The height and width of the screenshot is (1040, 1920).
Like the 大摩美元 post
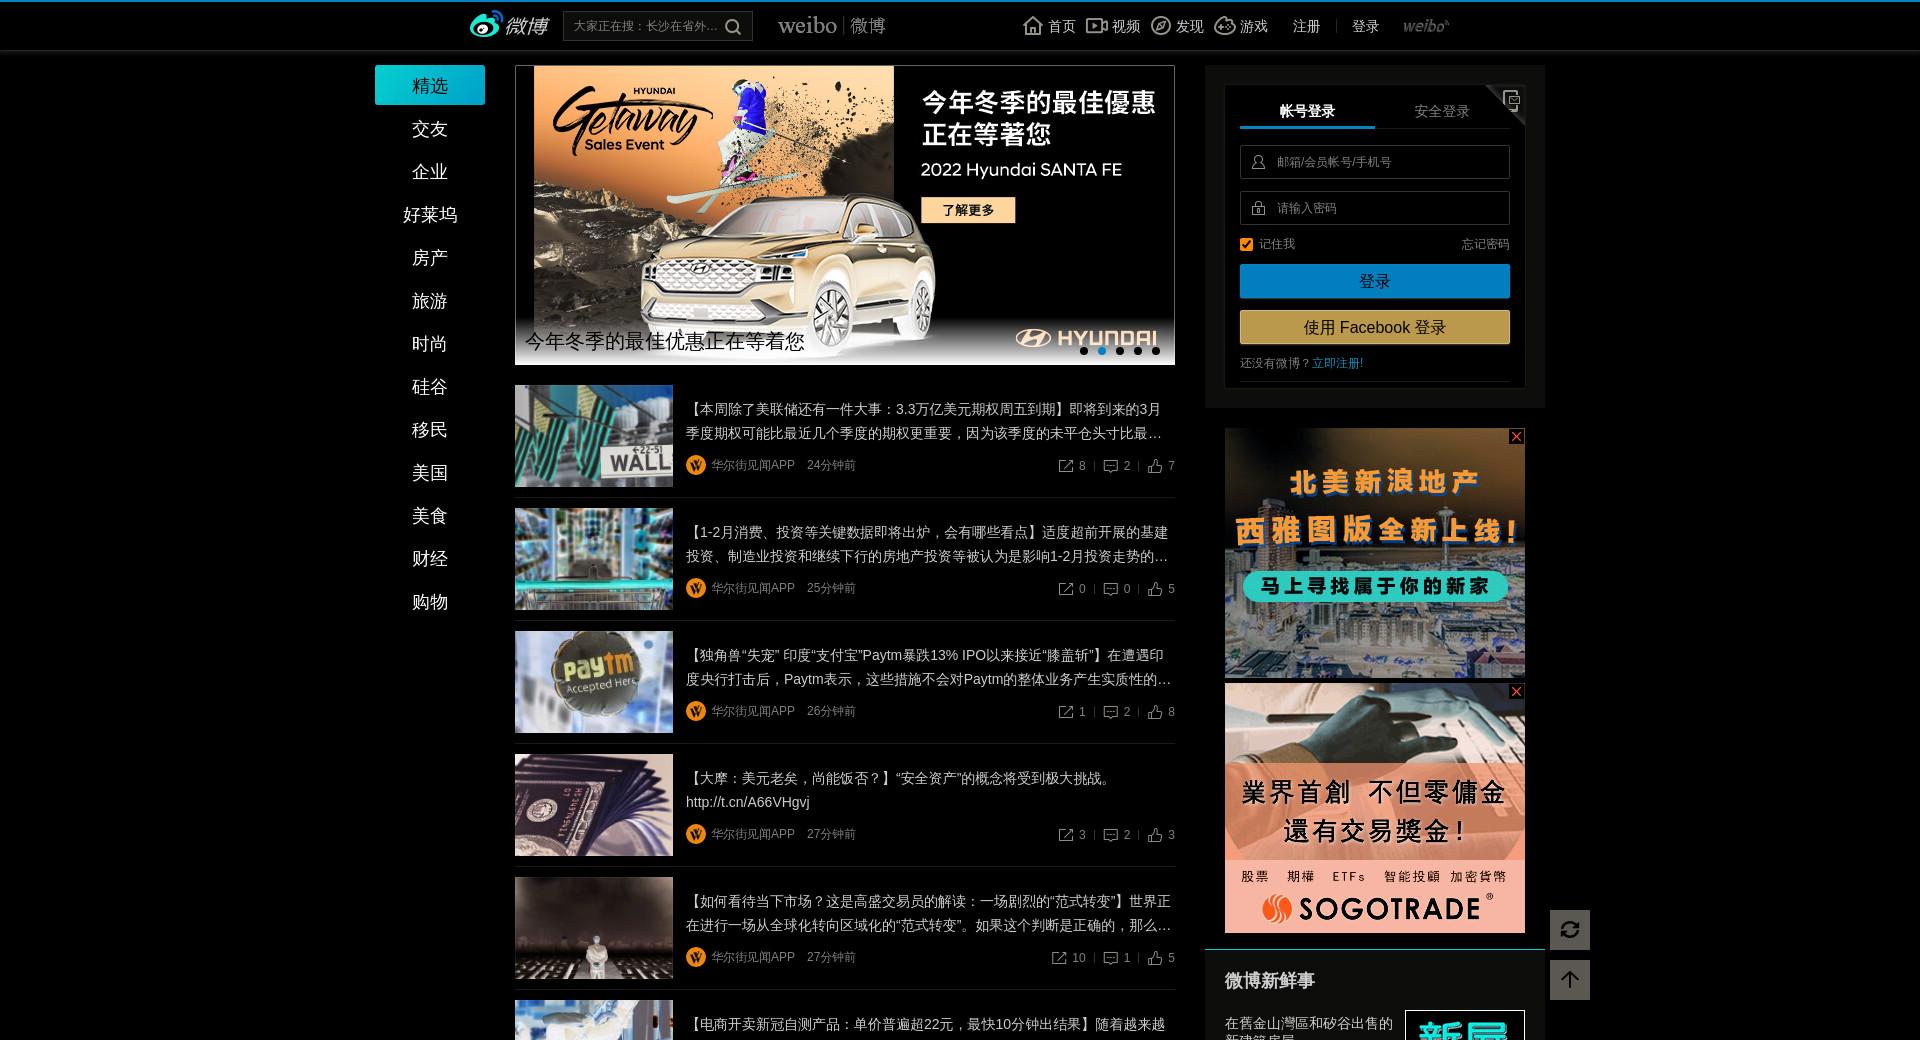1155,835
